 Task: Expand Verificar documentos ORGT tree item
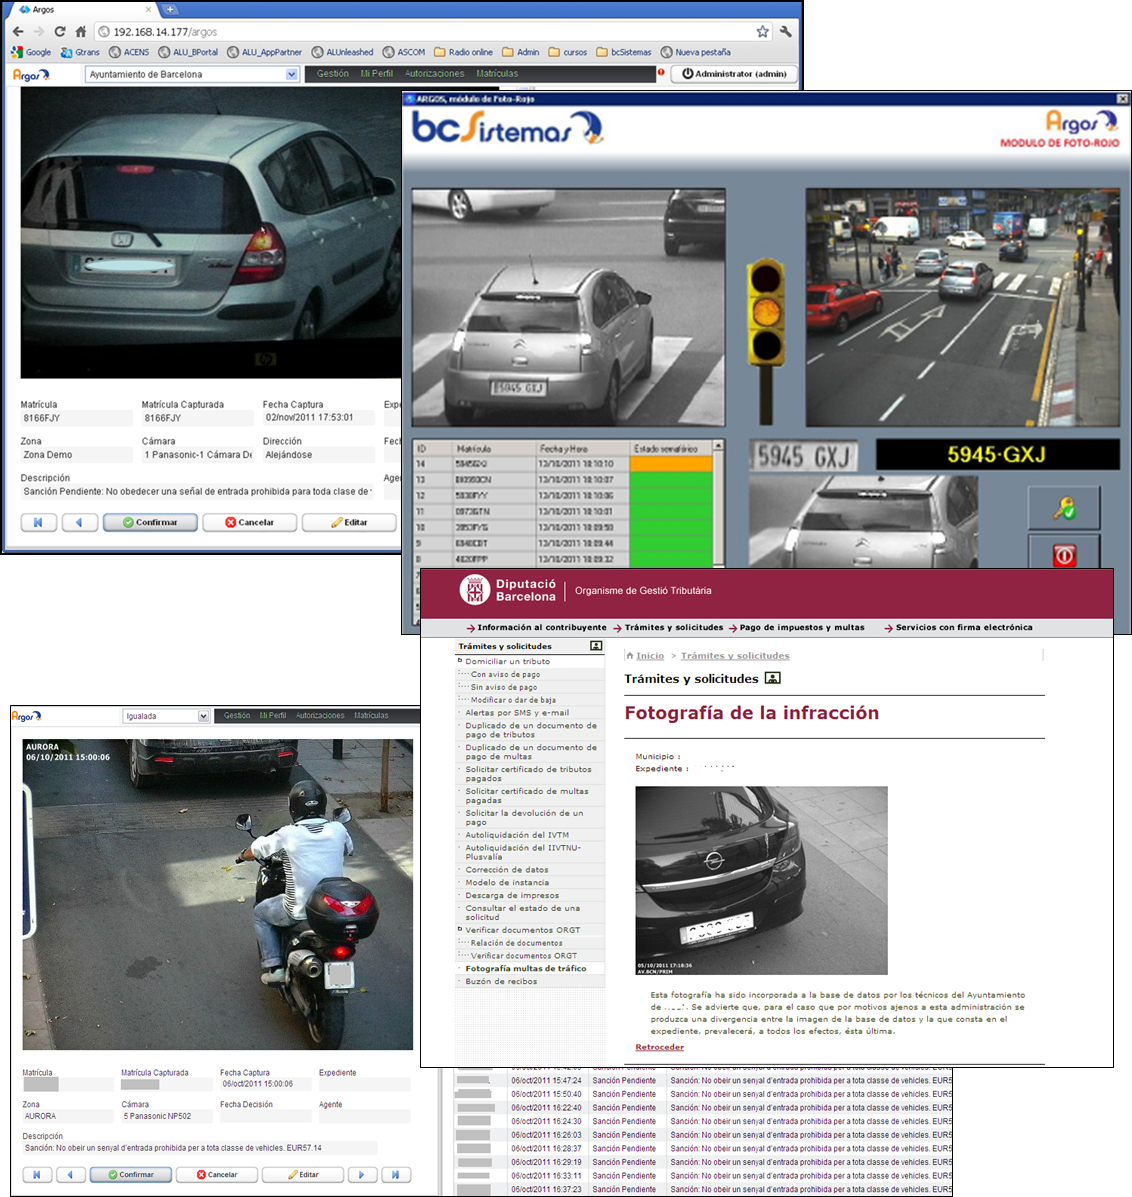460,930
